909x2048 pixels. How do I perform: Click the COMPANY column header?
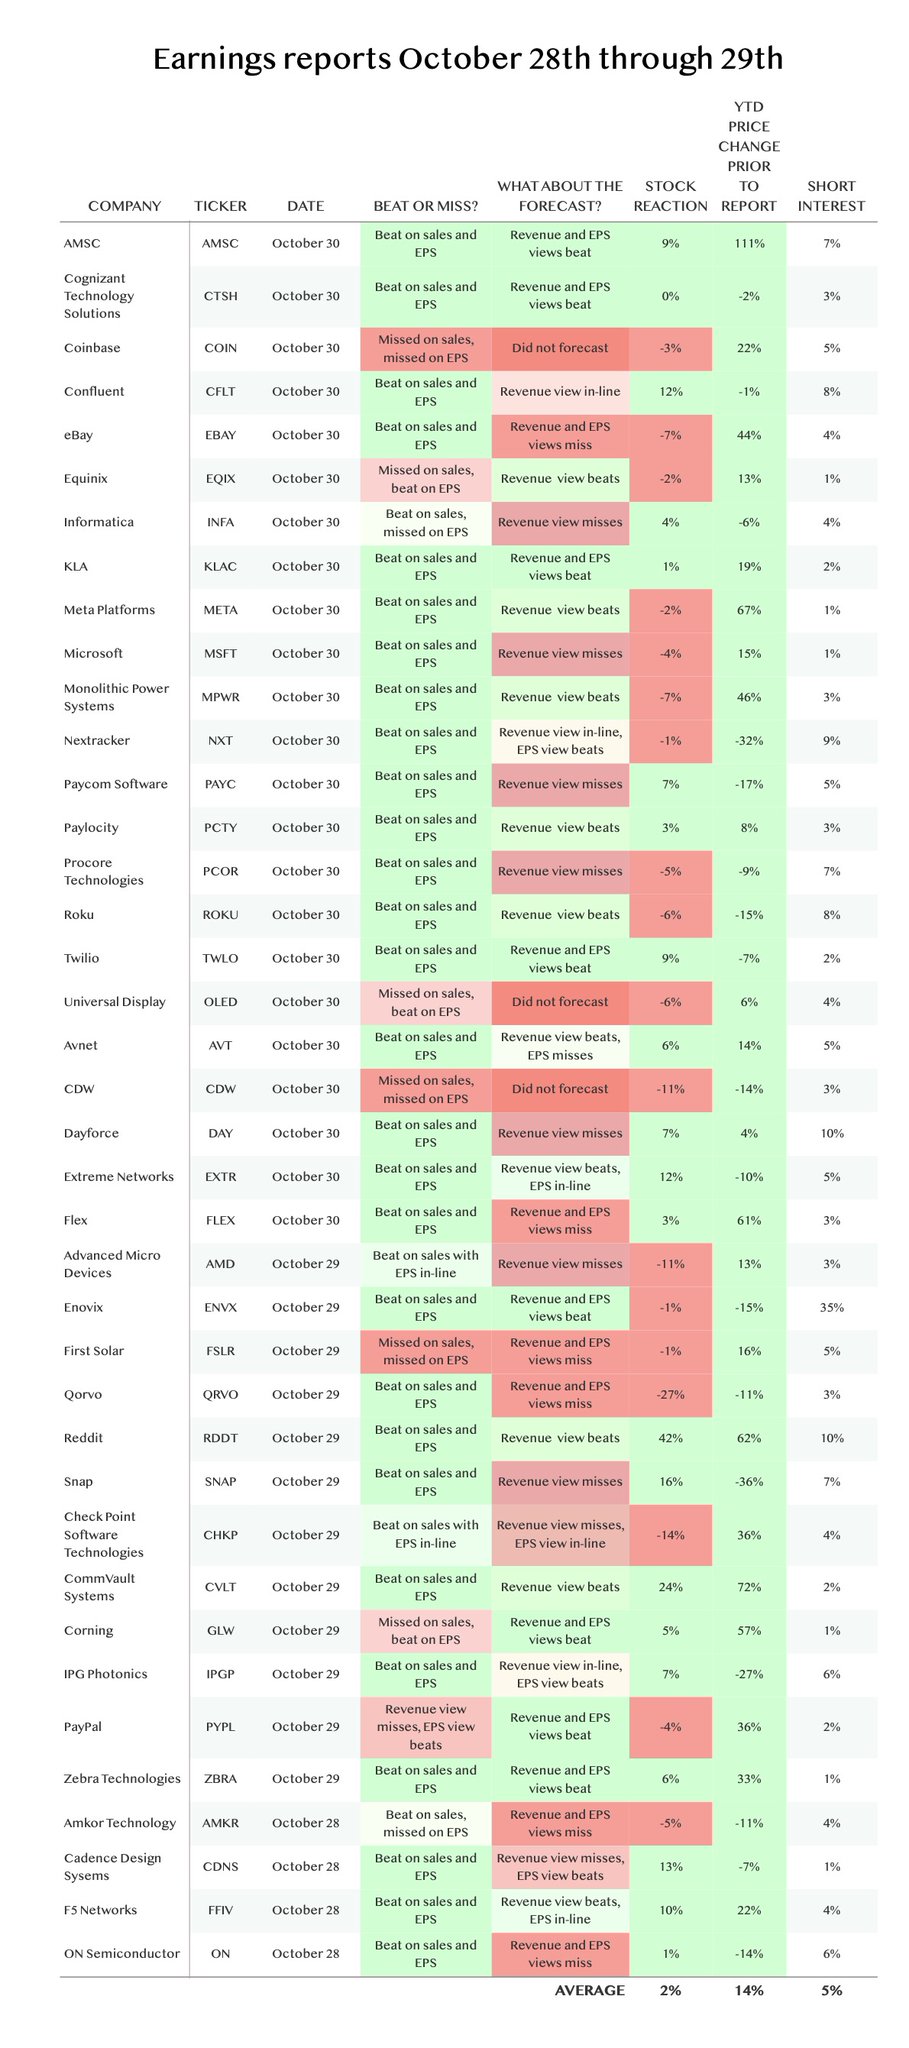click(x=124, y=206)
